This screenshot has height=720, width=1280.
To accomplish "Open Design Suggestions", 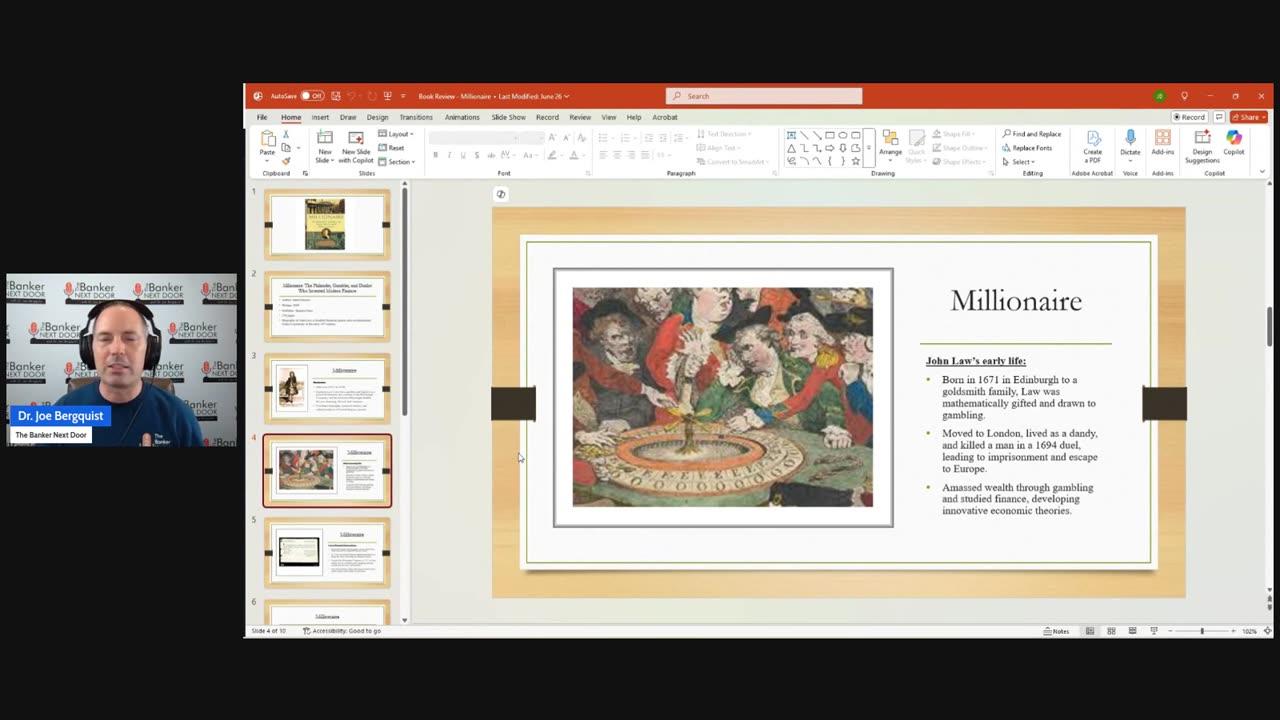I will [x=1202, y=147].
